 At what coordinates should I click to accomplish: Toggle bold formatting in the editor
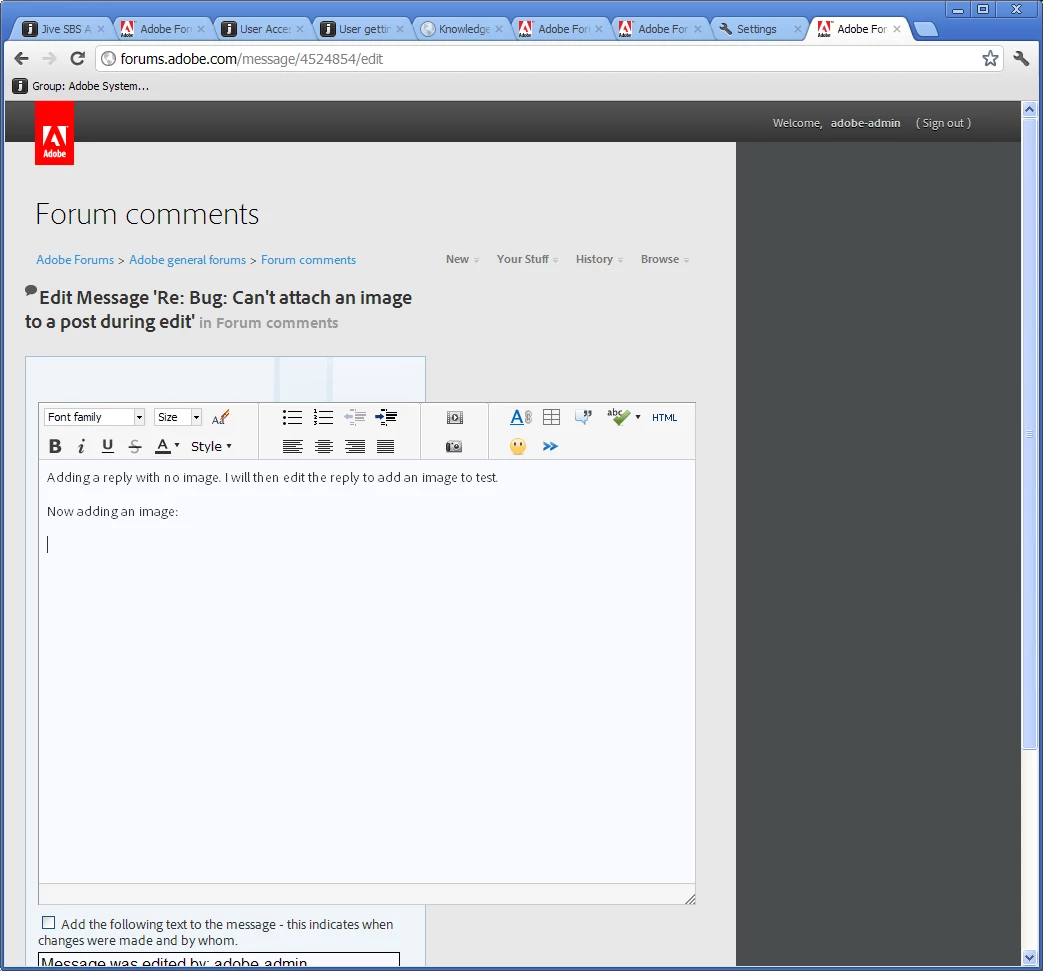point(55,446)
